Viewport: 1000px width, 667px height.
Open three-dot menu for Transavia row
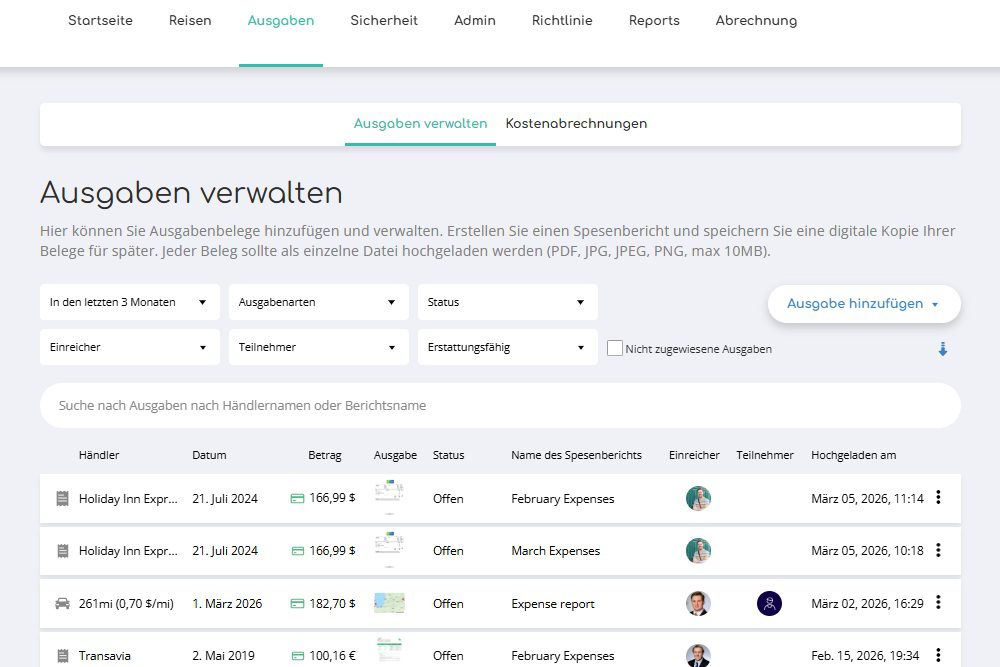(938, 655)
